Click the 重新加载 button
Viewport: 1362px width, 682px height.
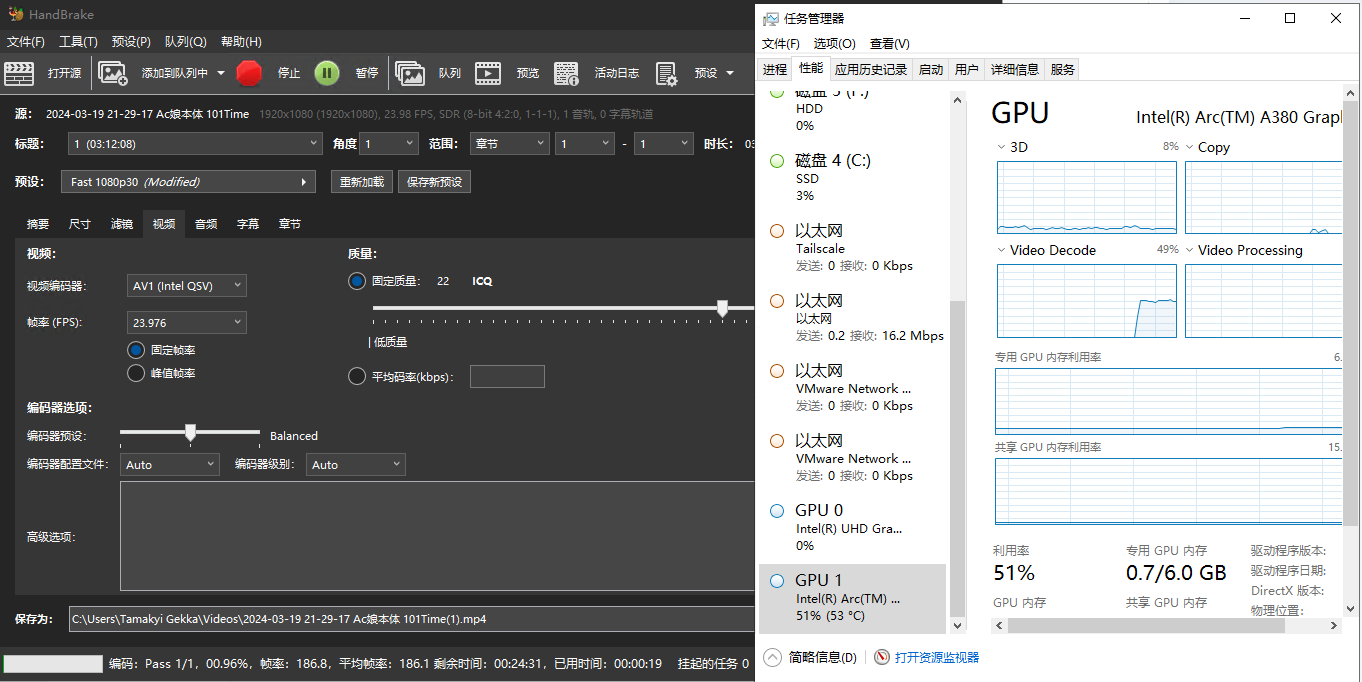click(x=362, y=182)
